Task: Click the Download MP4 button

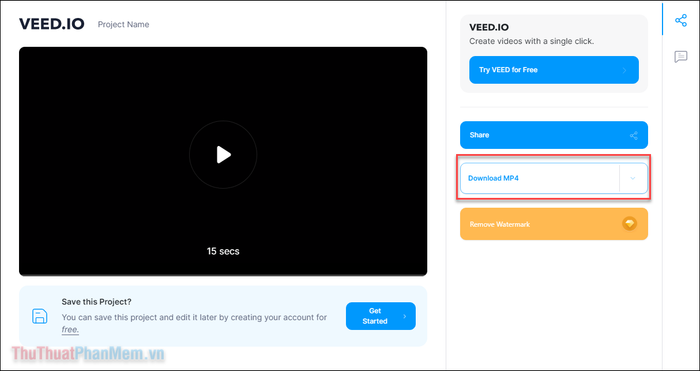Action: click(x=540, y=178)
